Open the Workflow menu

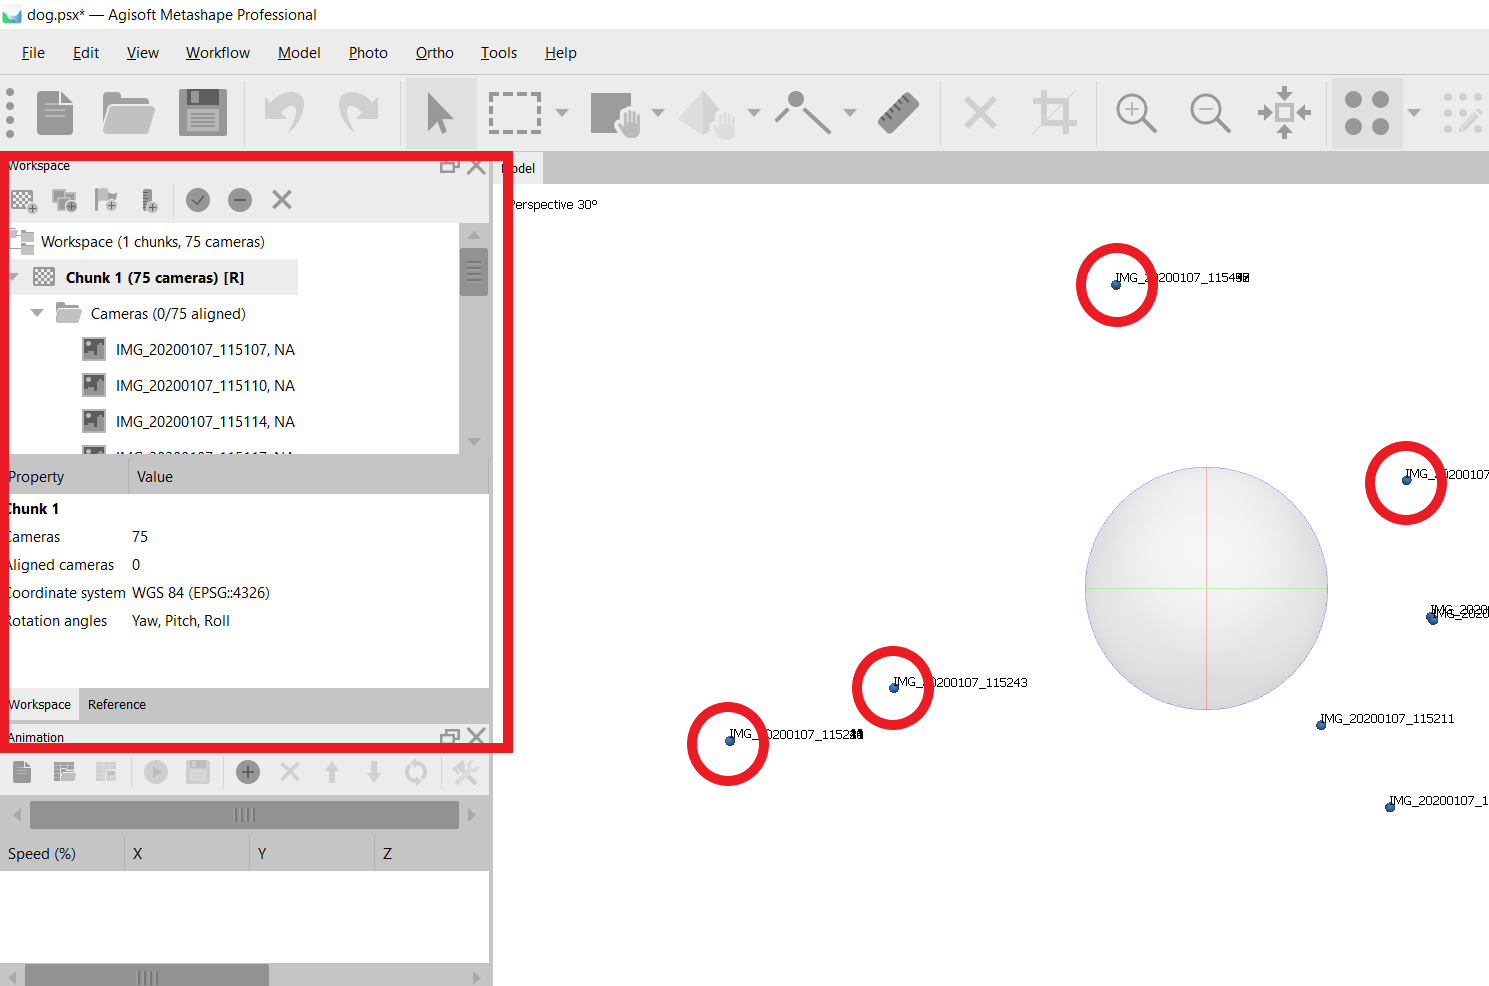click(217, 53)
